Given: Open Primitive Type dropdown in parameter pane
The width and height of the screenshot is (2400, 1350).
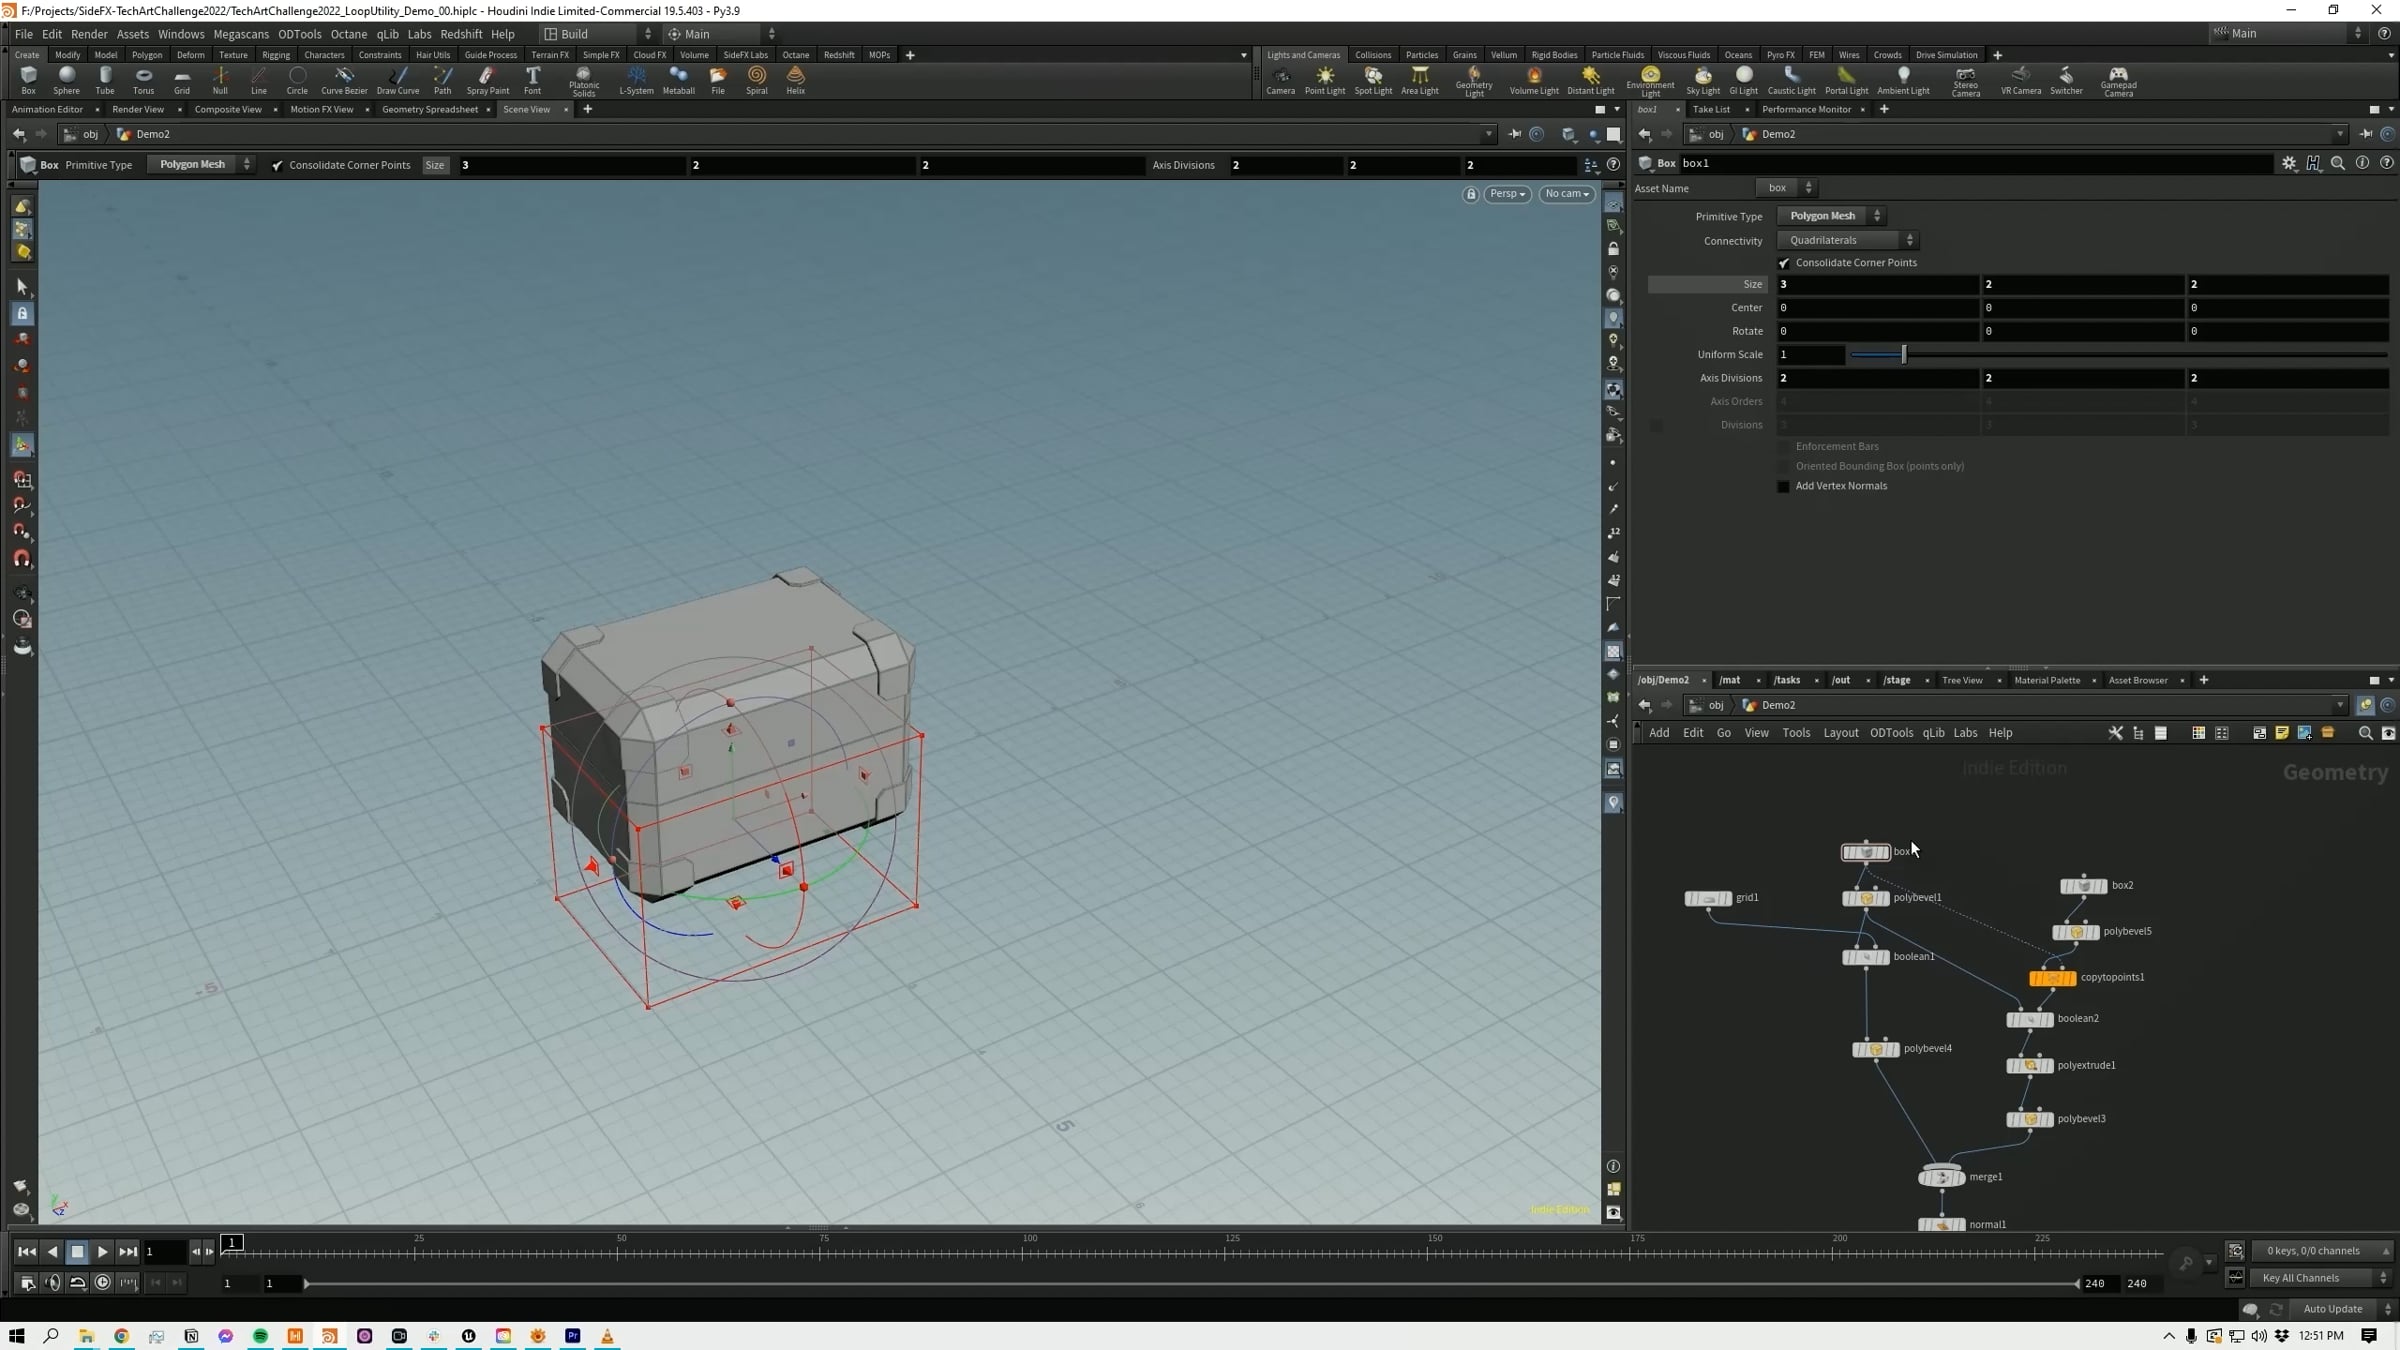Looking at the screenshot, I should (1830, 216).
